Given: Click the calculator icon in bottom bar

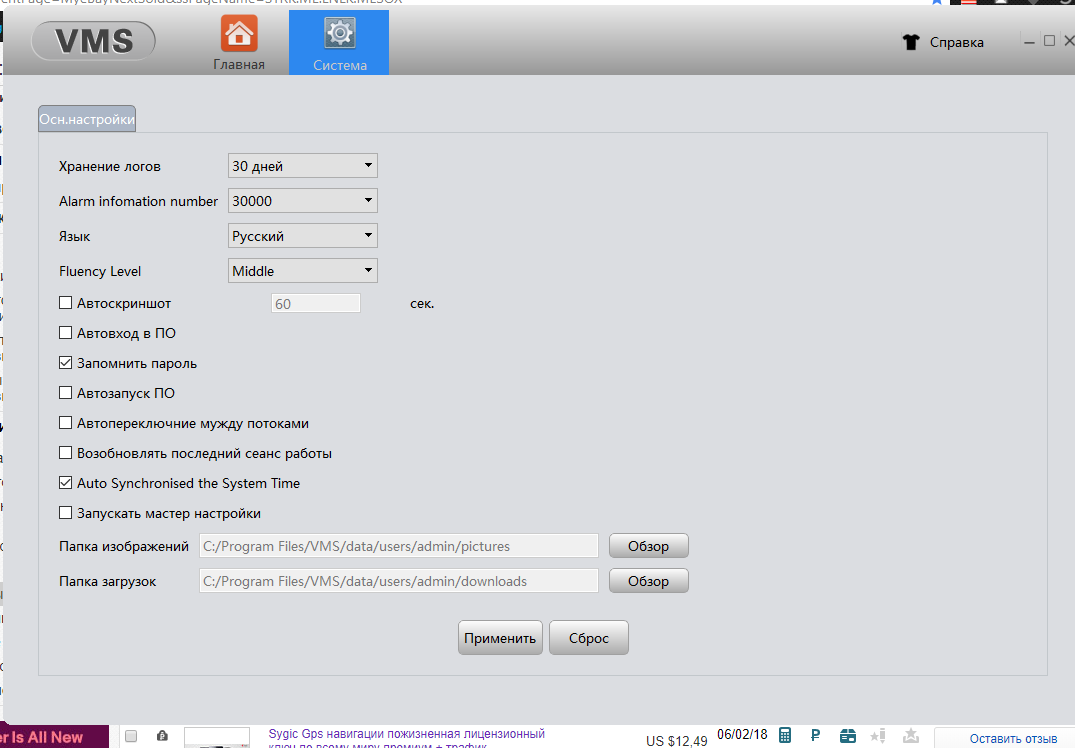Looking at the screenshot, I should point(785,736).
